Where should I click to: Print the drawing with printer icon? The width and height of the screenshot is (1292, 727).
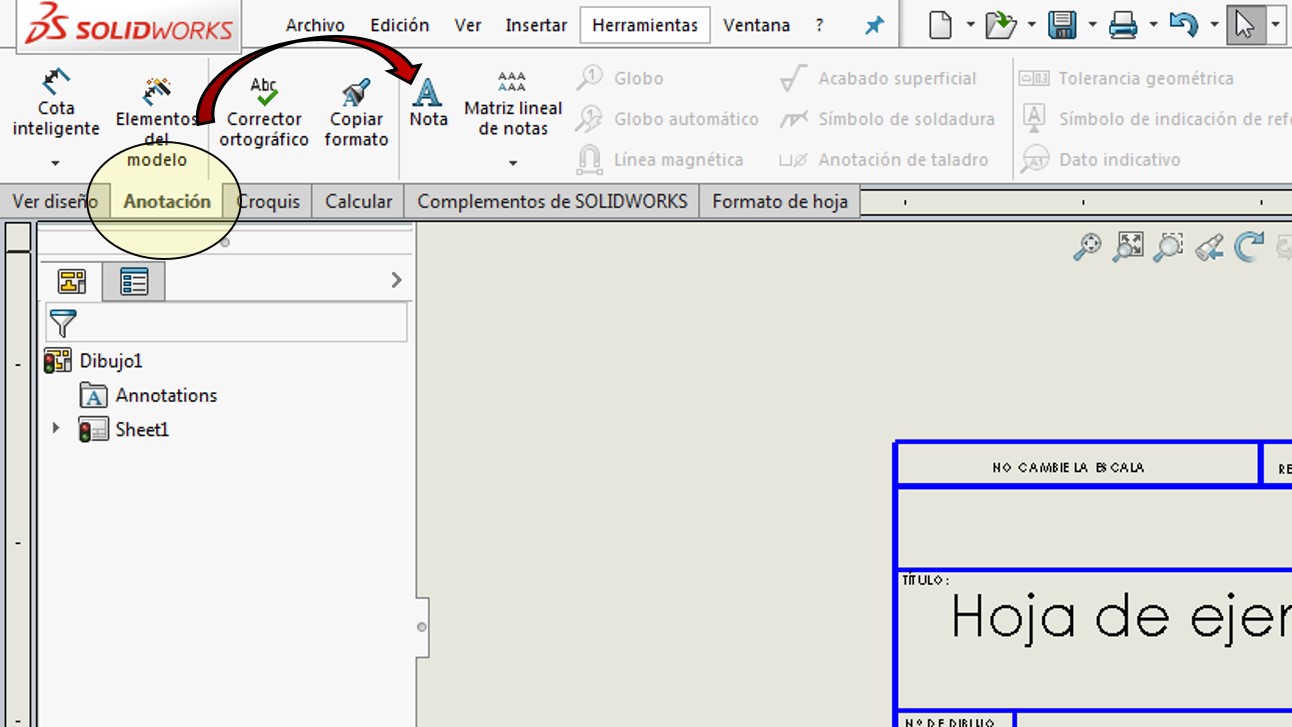(x=1123, y=25)
